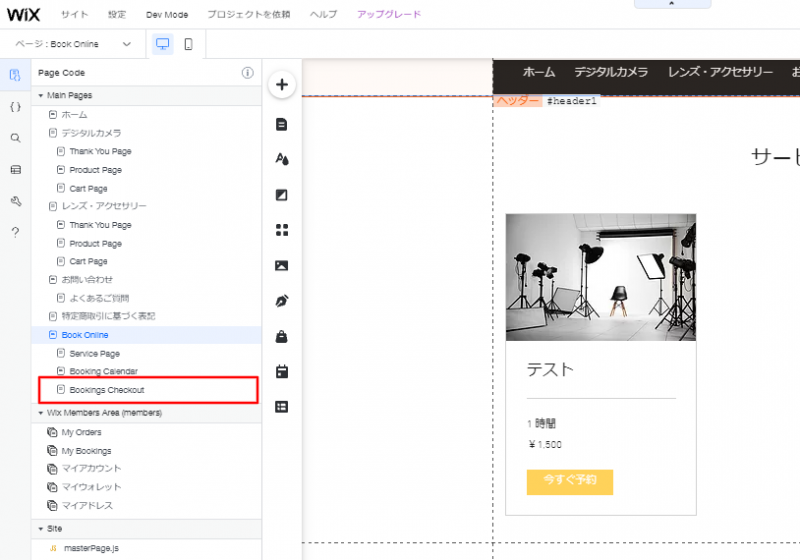Image resolution: width=800 pixels, height=560 pixels.
Task: Open the Page Background icon
Action: [x=282, y=194]
